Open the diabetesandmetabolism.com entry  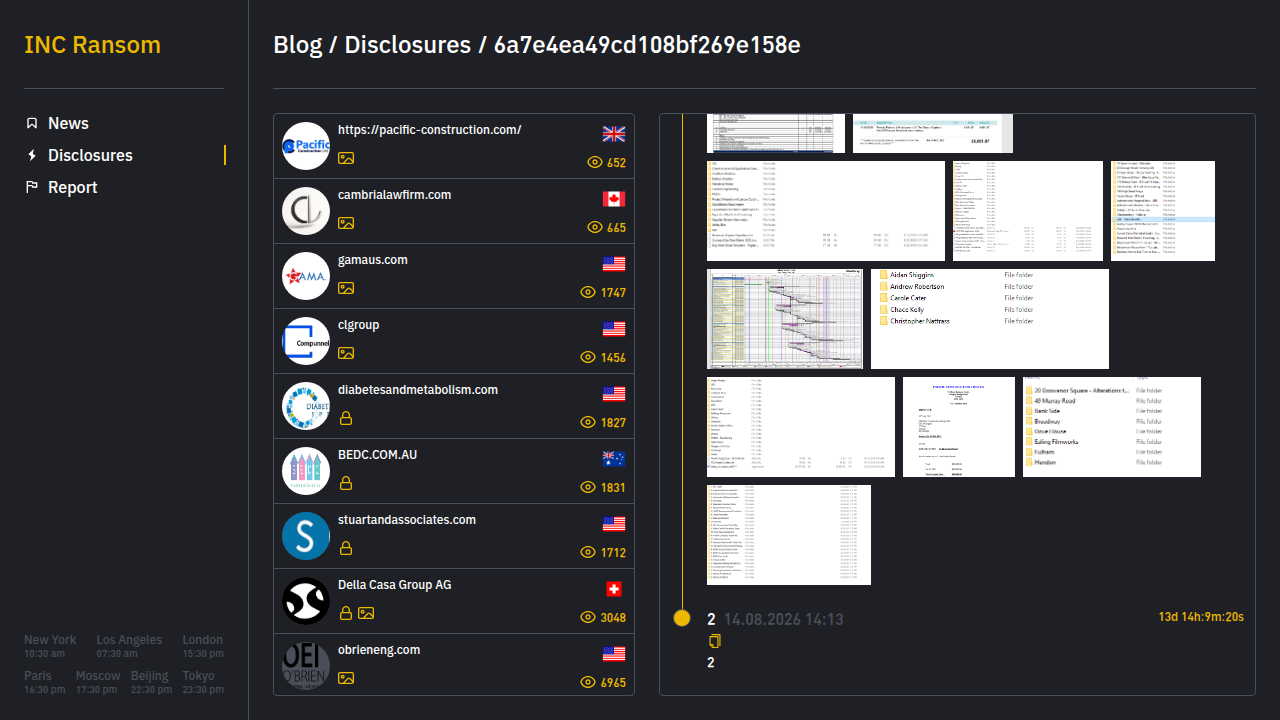[x=454, y=406]
